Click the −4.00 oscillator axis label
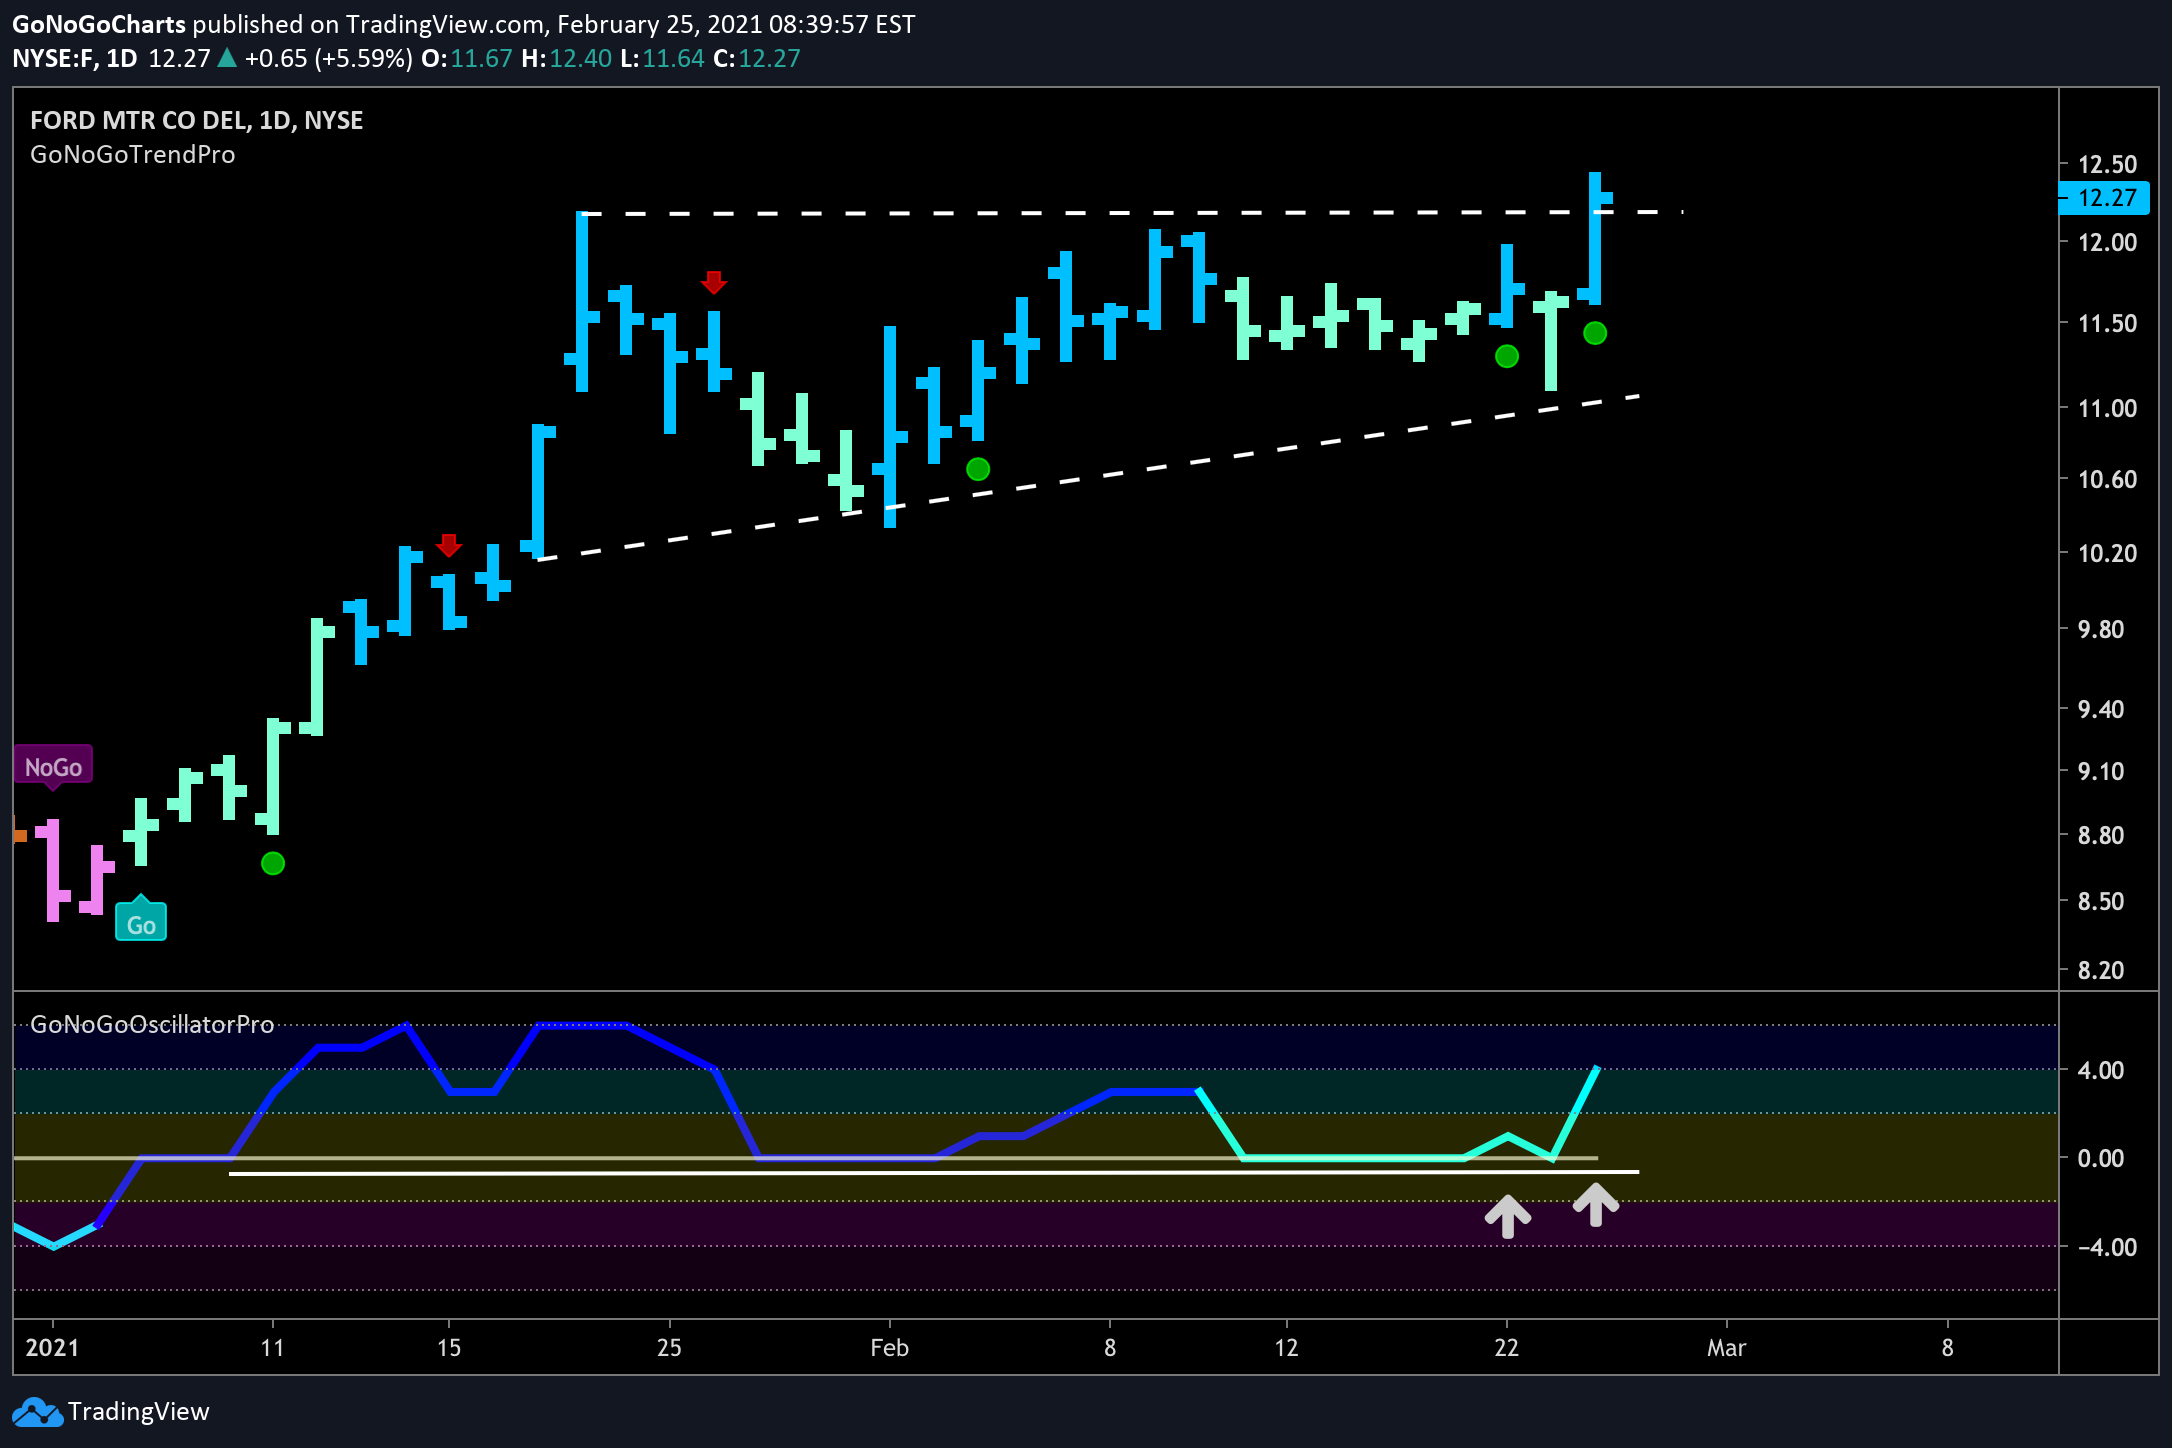 [2107, 1247]
